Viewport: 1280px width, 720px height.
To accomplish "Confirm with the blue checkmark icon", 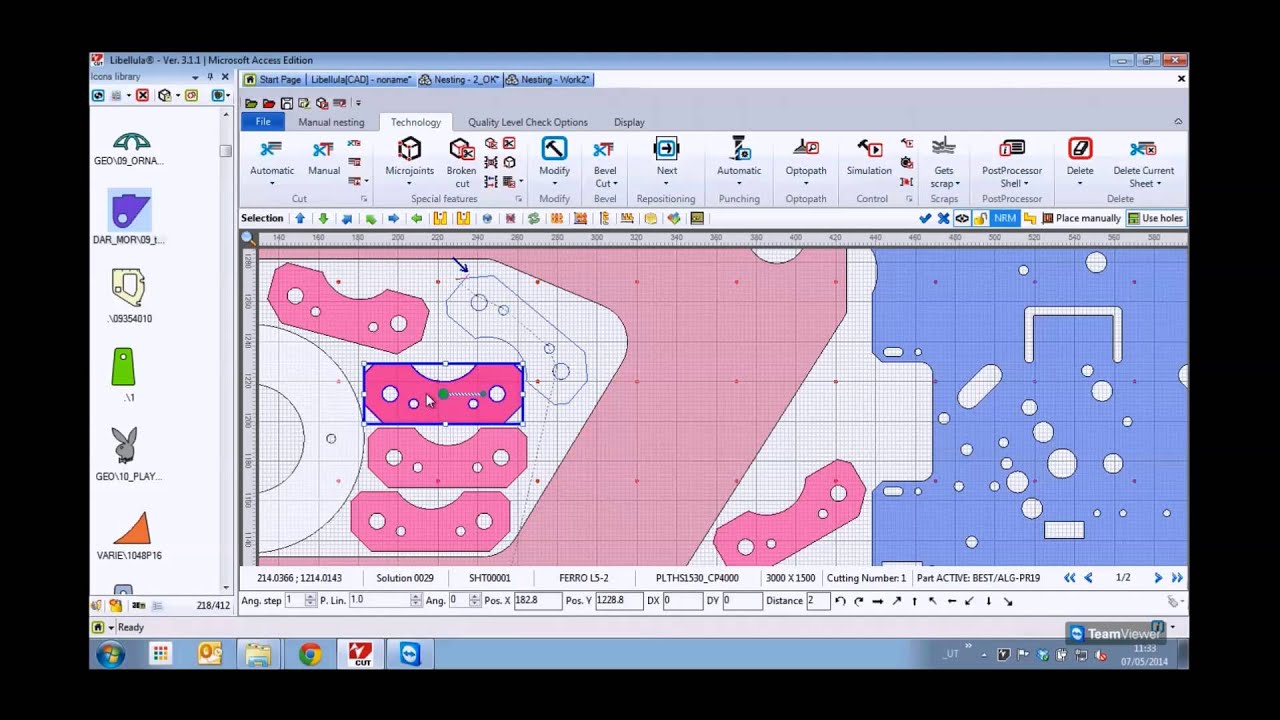I will coord(925,218).
